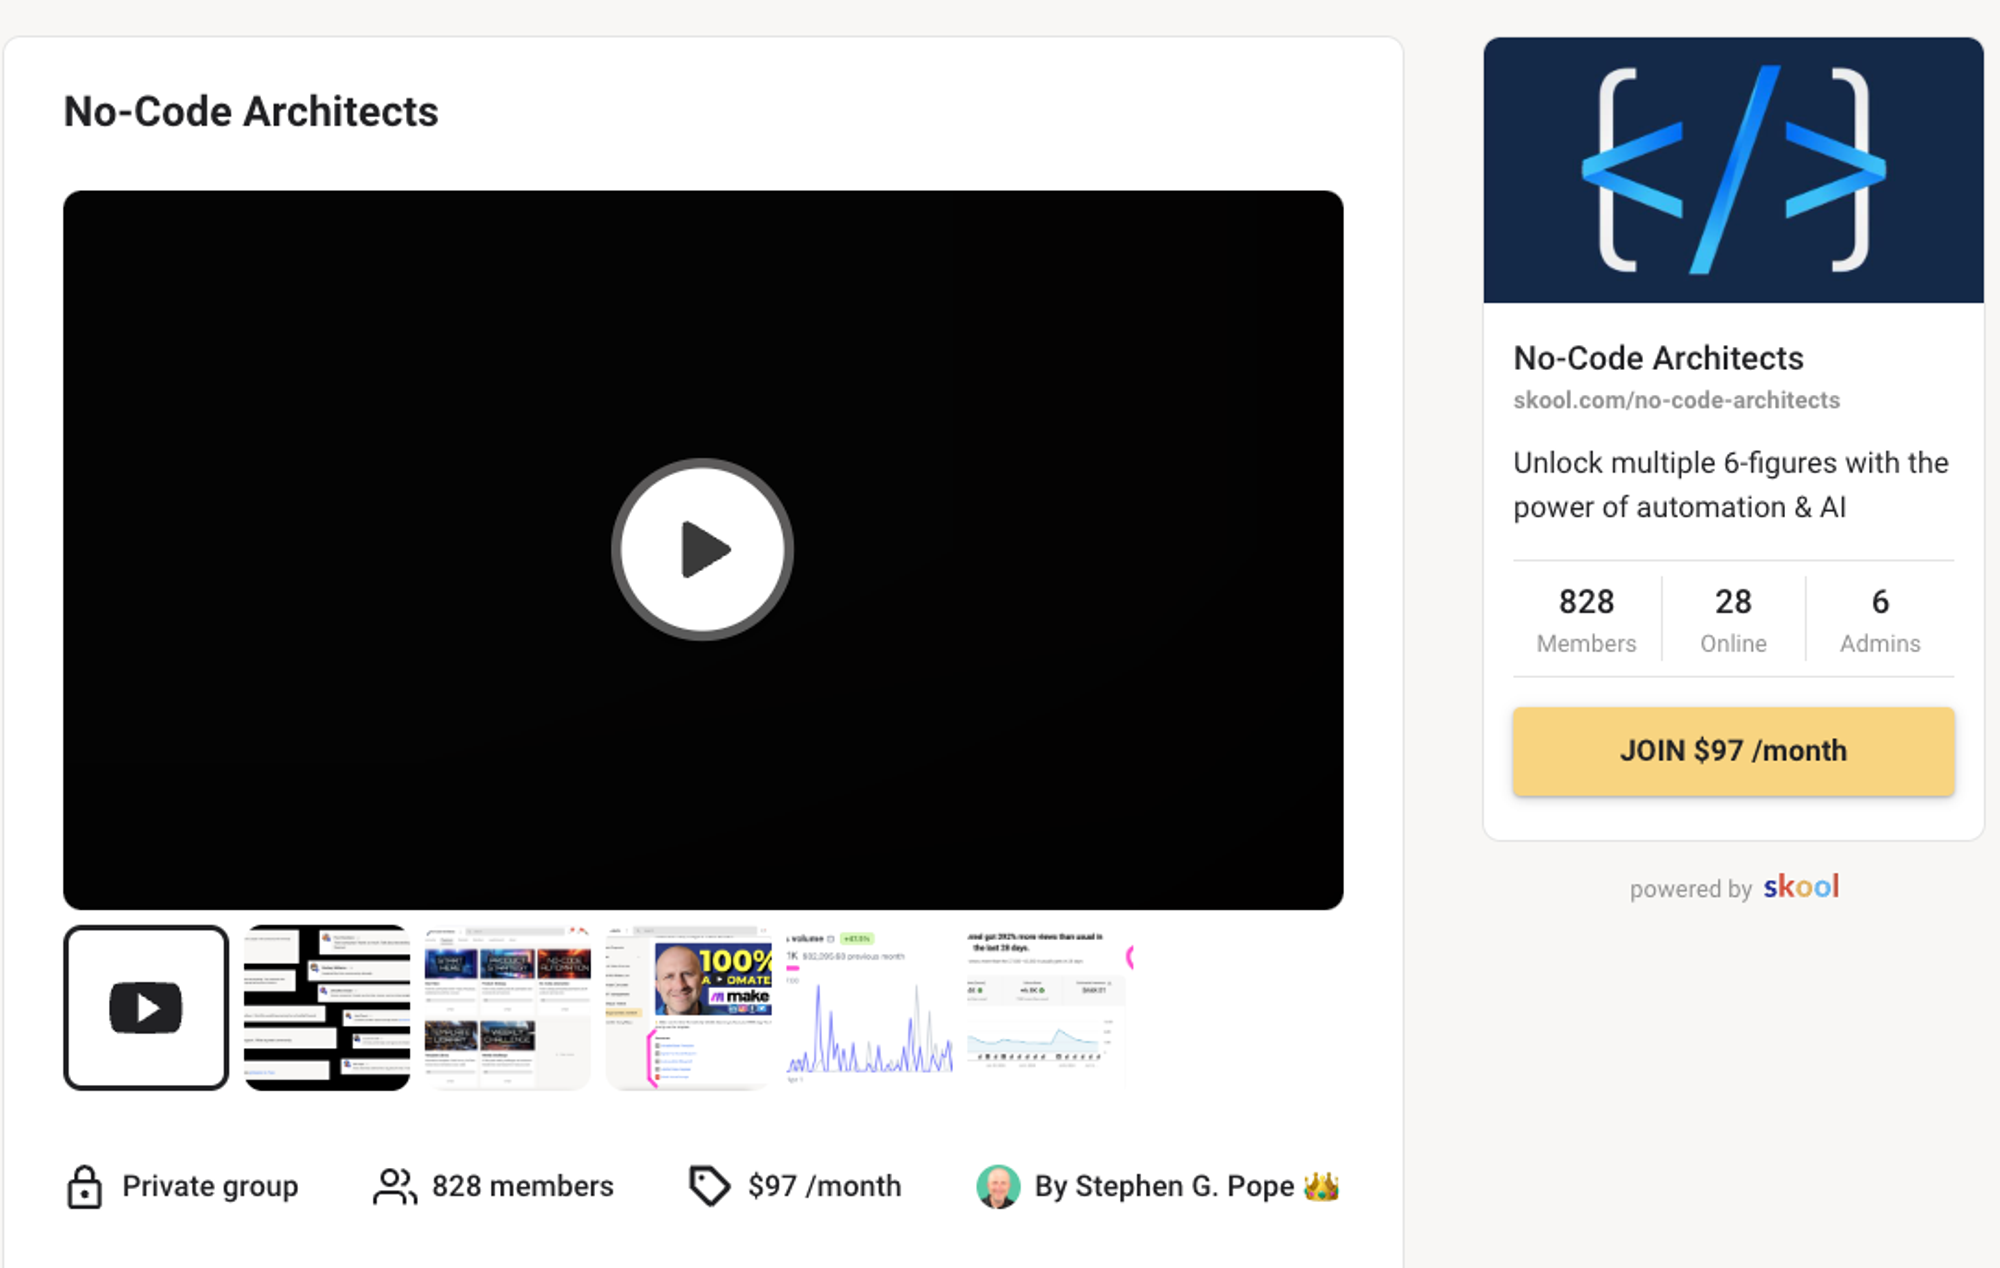Click the 28 Online stat
The image size is (2000, 1268).
(x=1733, y=619)
